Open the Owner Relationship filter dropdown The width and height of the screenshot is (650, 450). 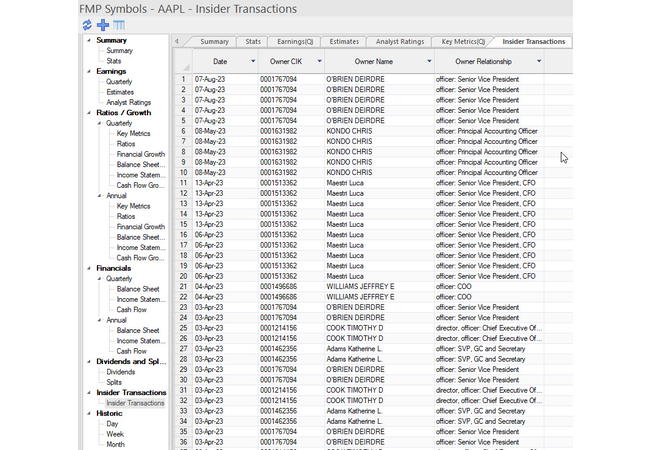point(539,61)
